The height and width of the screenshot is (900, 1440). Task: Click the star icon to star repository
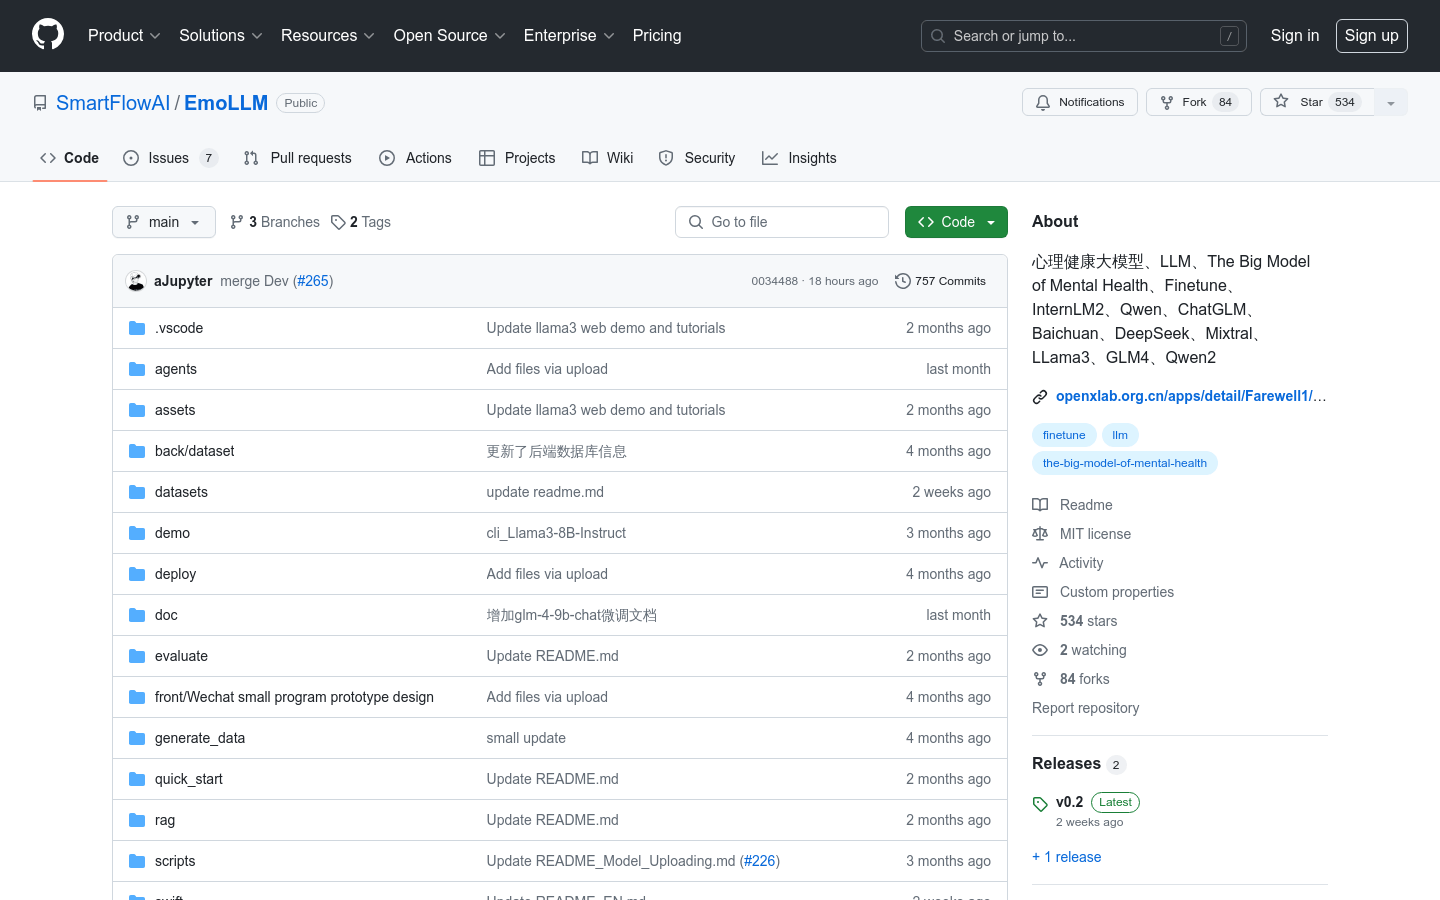click(x=1281, y=101)
